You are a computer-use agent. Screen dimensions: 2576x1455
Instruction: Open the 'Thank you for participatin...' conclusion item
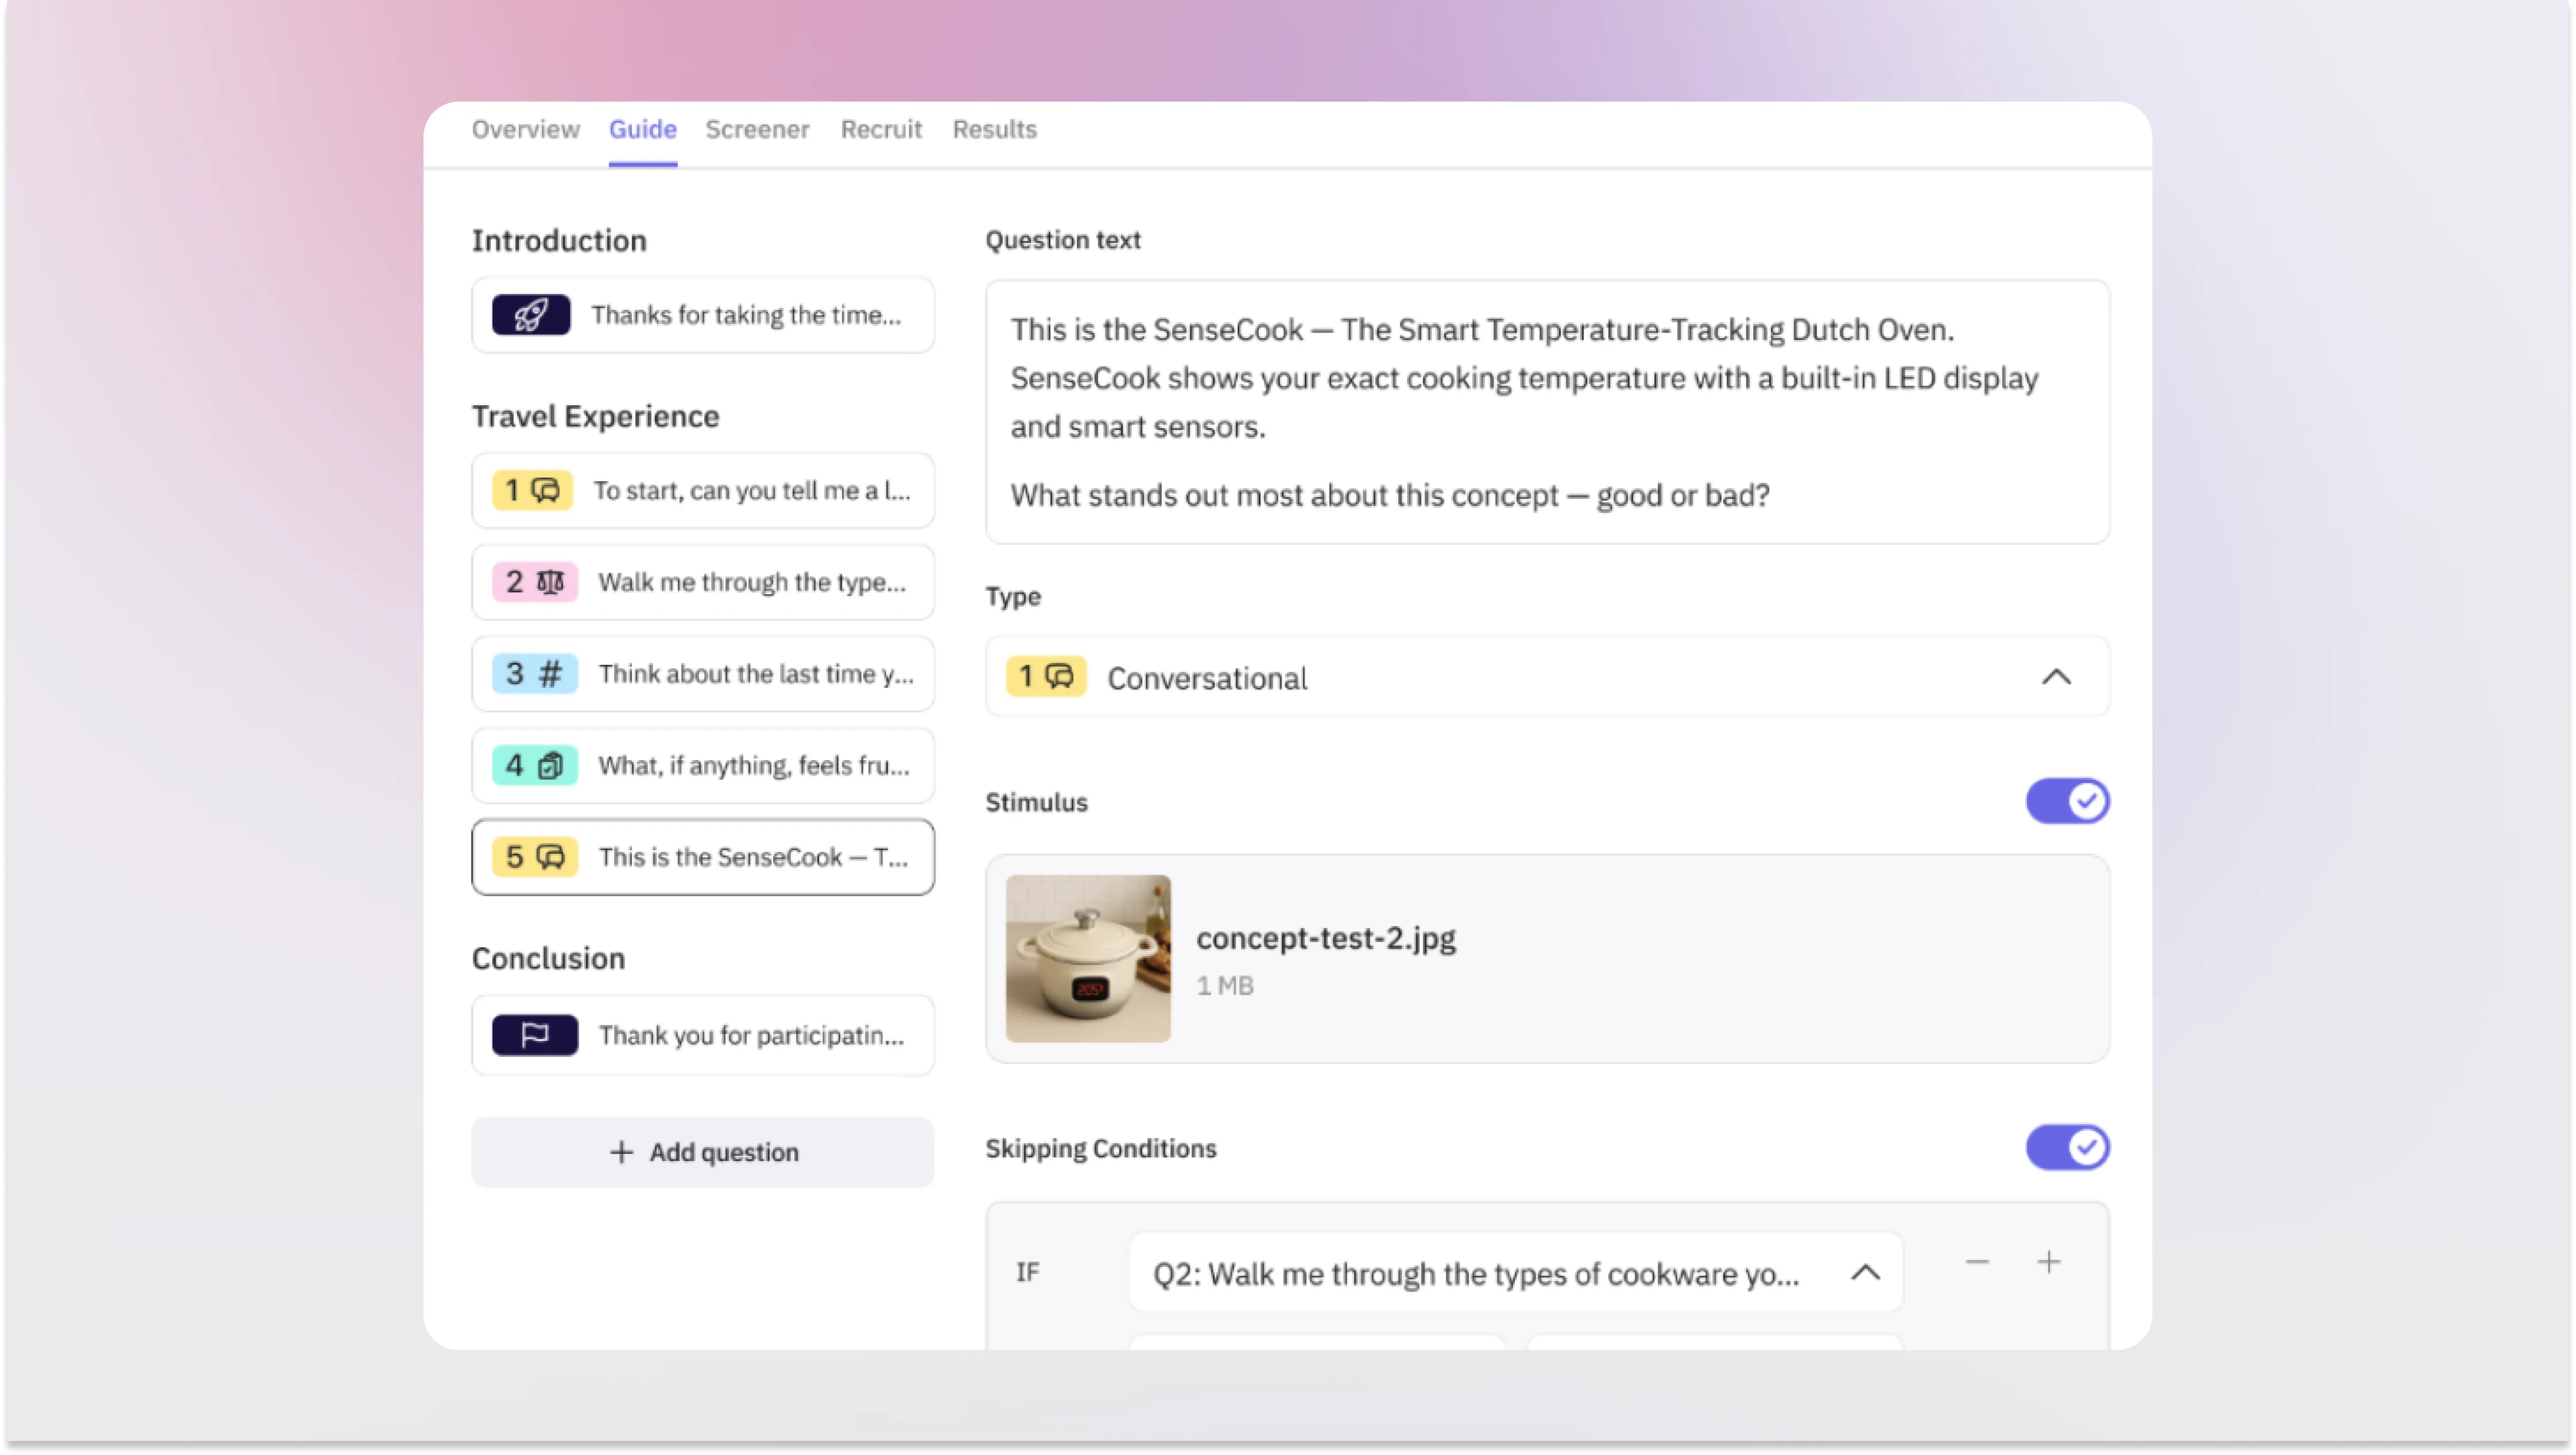(x=703, y=1035)
